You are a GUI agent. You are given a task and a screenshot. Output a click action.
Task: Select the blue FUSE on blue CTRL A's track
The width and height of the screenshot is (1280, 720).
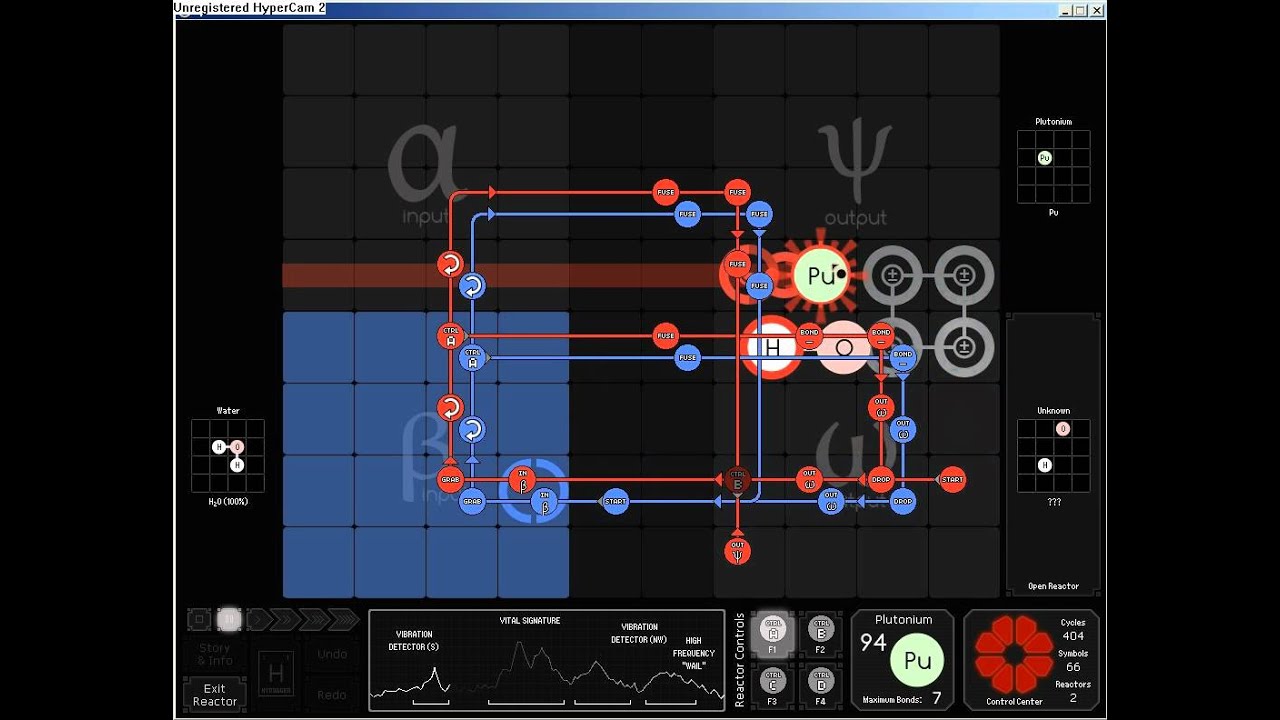pyautogui.click(x=687, y=358)
